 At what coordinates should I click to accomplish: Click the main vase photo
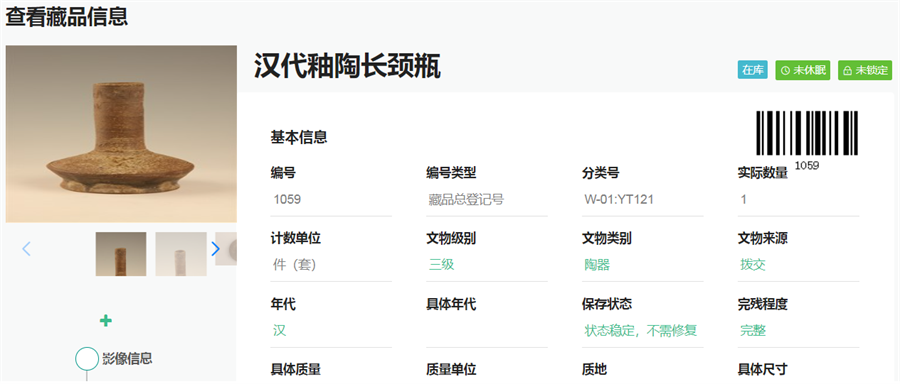[121, 134]
